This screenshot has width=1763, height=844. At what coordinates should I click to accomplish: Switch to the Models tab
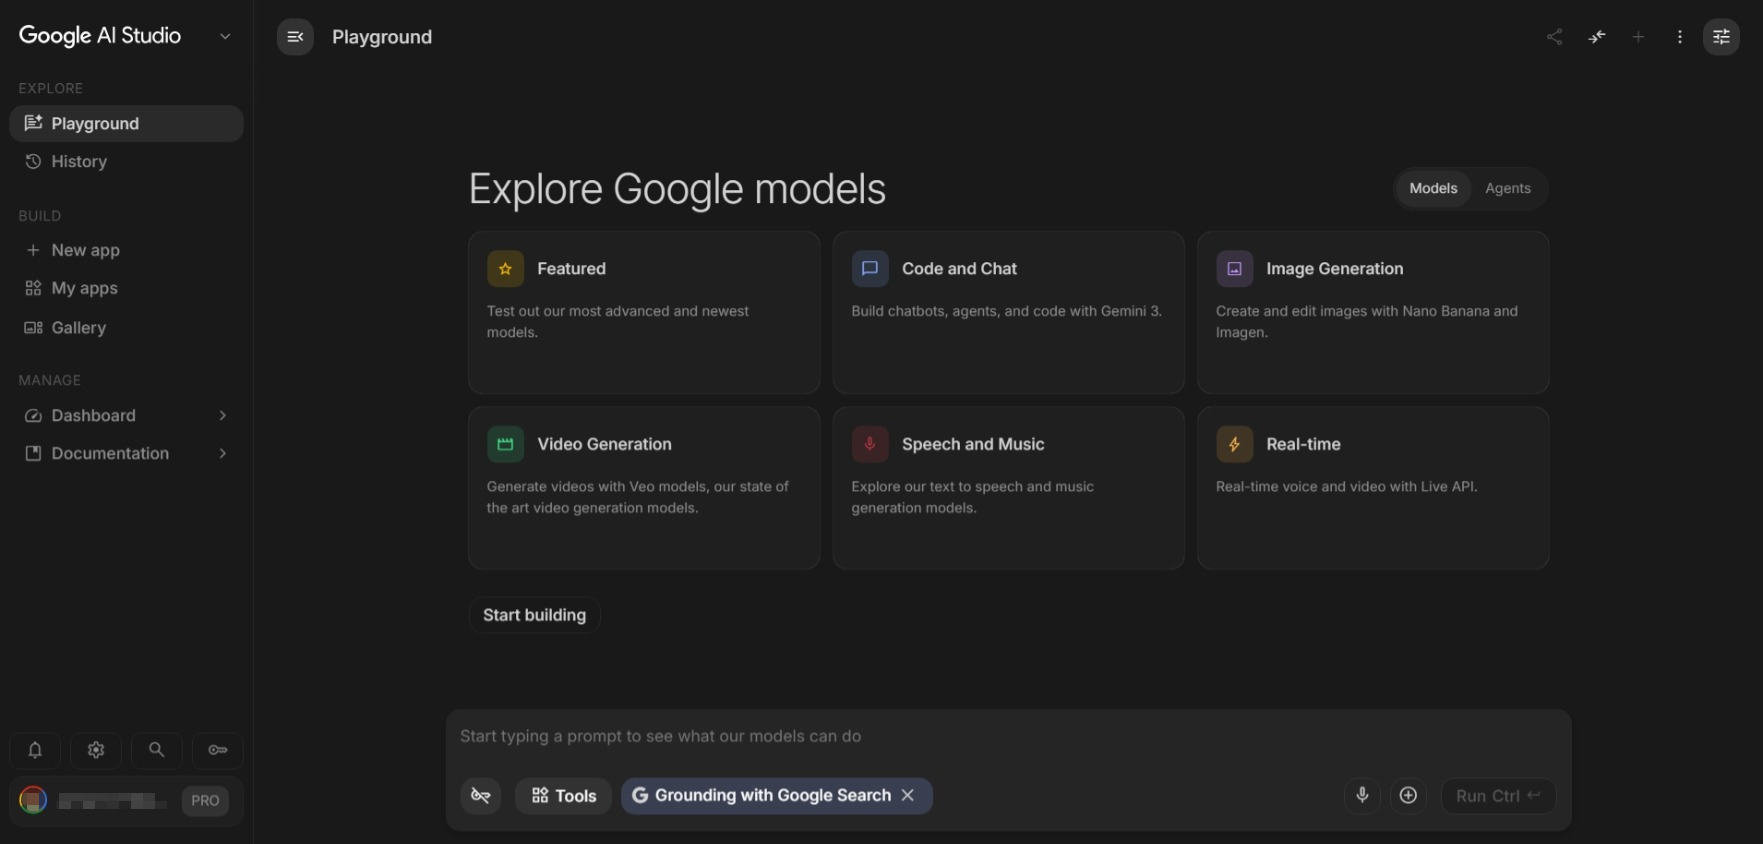point(1433,188)
